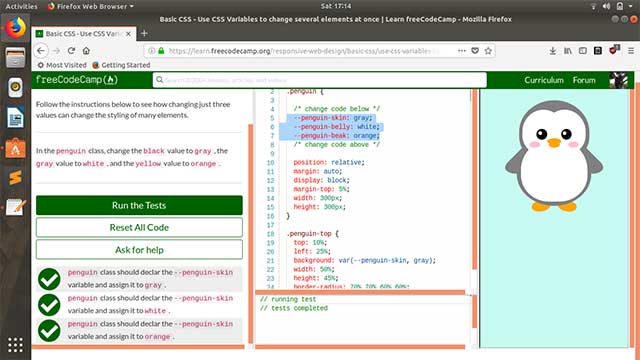Click the instructions panel scrollbar

pyautogui.click(x=251, y=234)
